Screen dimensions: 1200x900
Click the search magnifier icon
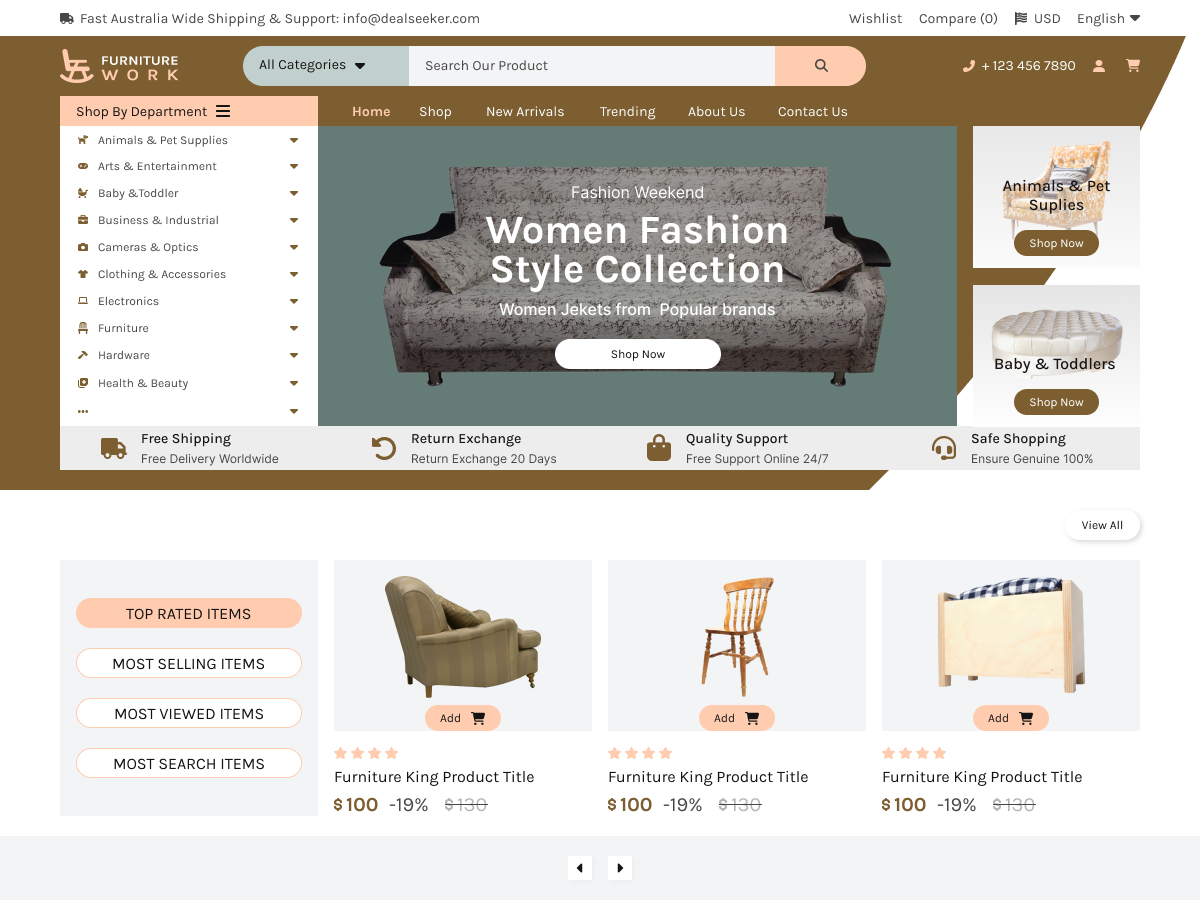(x=820, y=65)
